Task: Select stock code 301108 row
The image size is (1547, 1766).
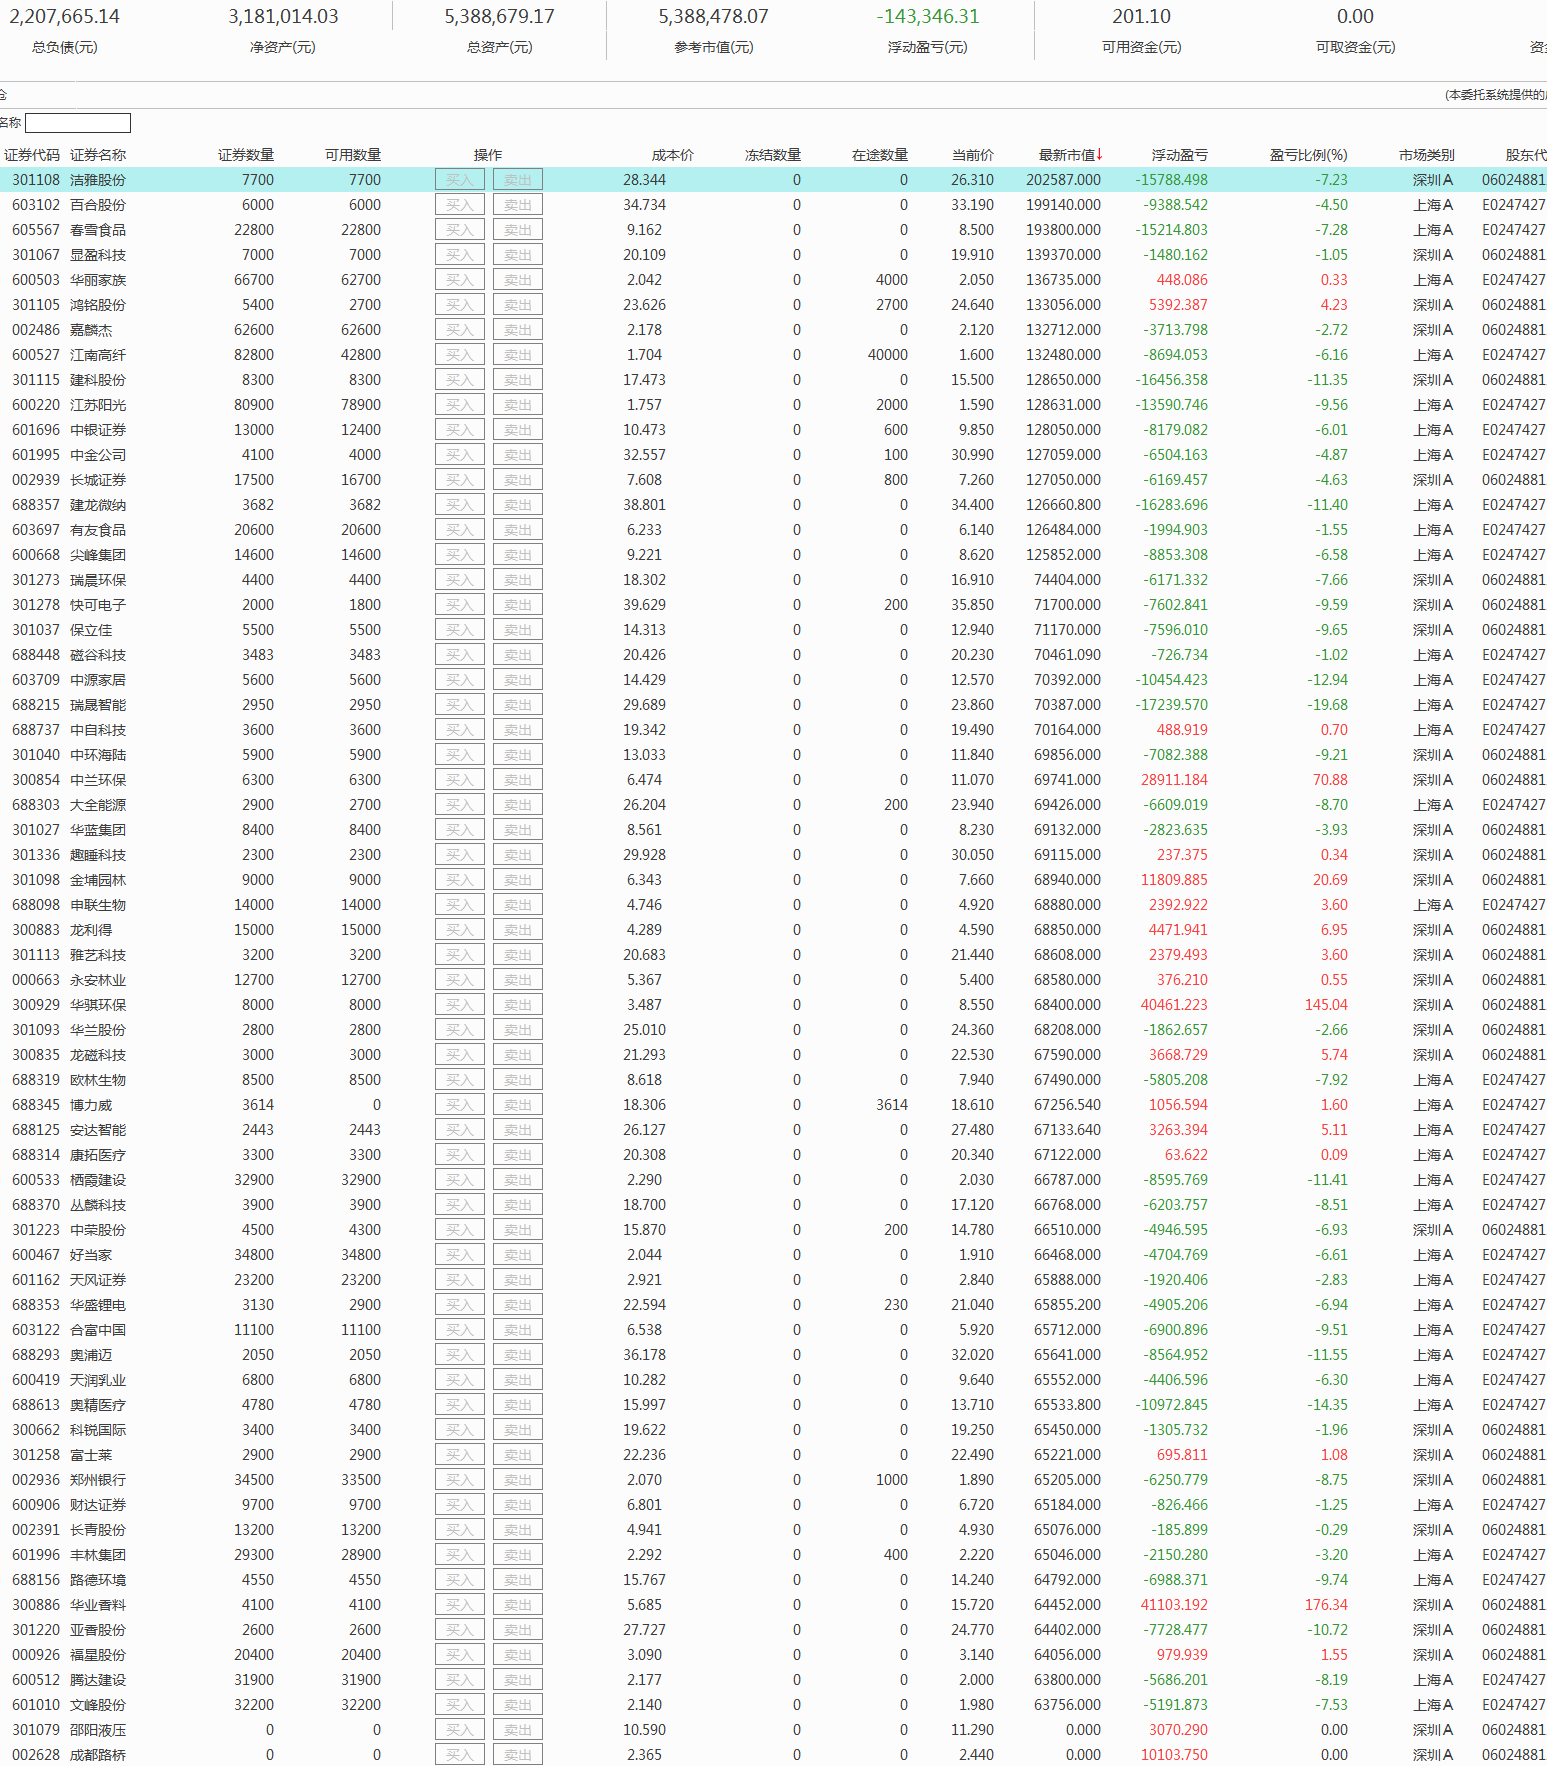Action: tap(36, 180)
